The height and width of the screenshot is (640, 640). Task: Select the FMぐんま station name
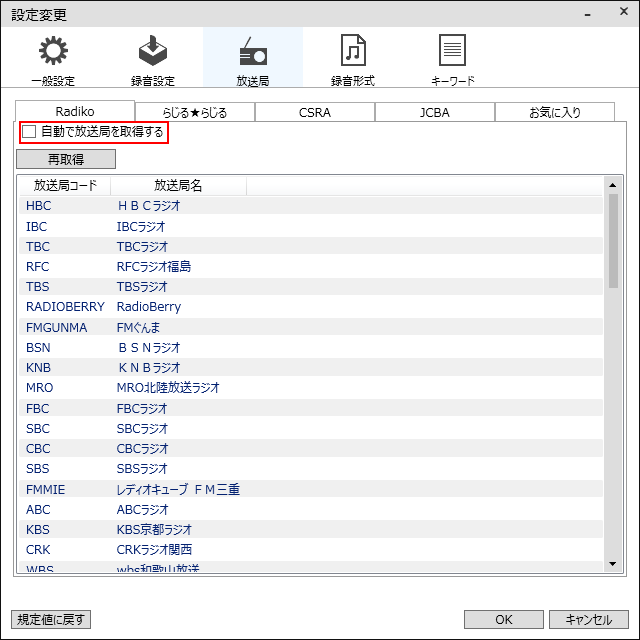pyautogui.click(x=138, y=327)
